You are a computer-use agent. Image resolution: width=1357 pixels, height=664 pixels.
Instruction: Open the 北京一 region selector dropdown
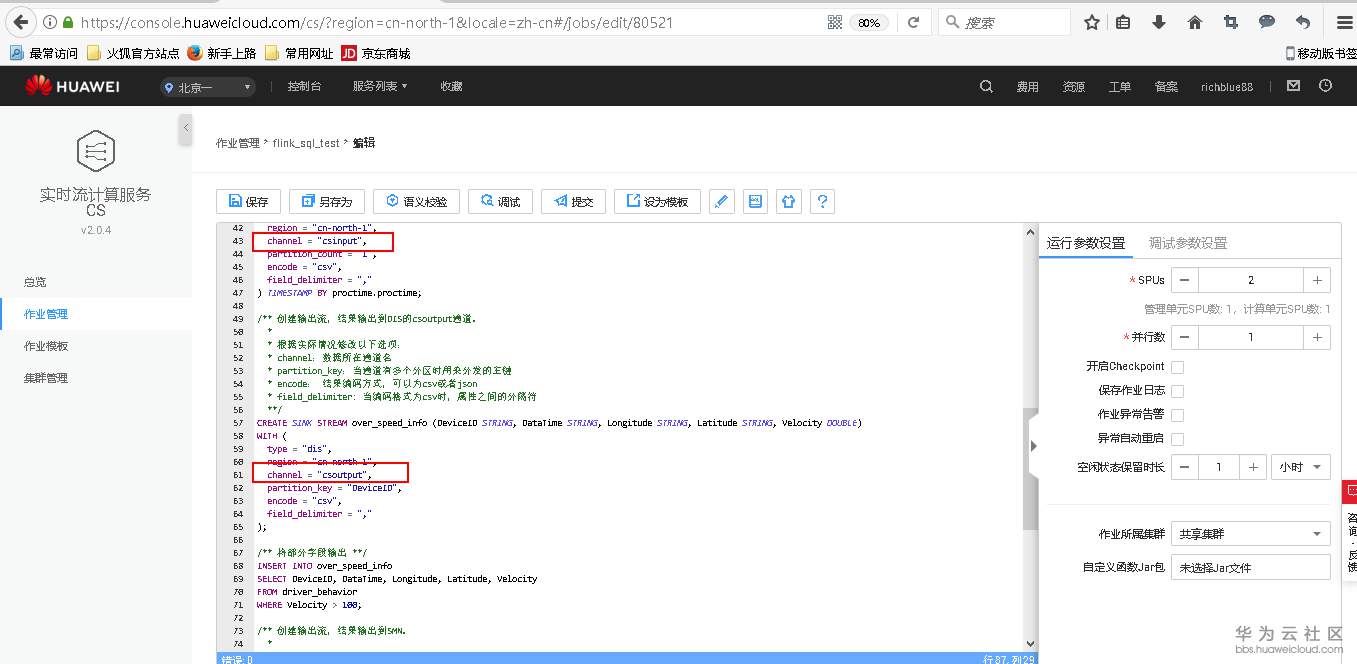pos(207,87)
